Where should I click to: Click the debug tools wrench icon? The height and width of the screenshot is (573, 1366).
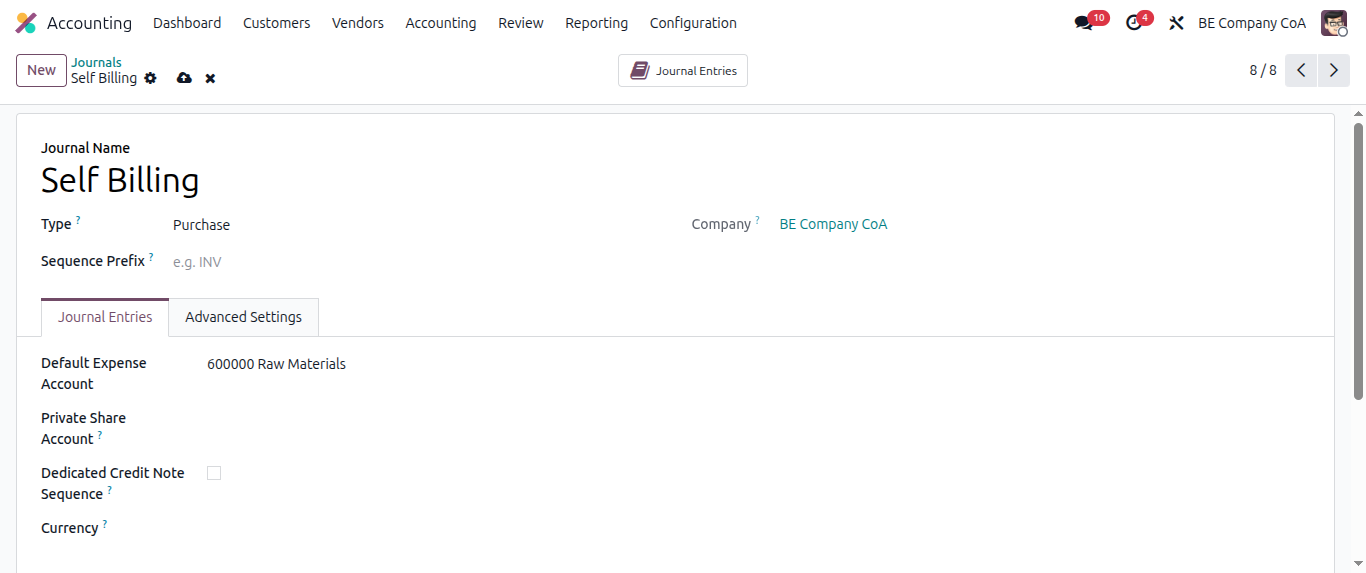(x=1176, y=23)
